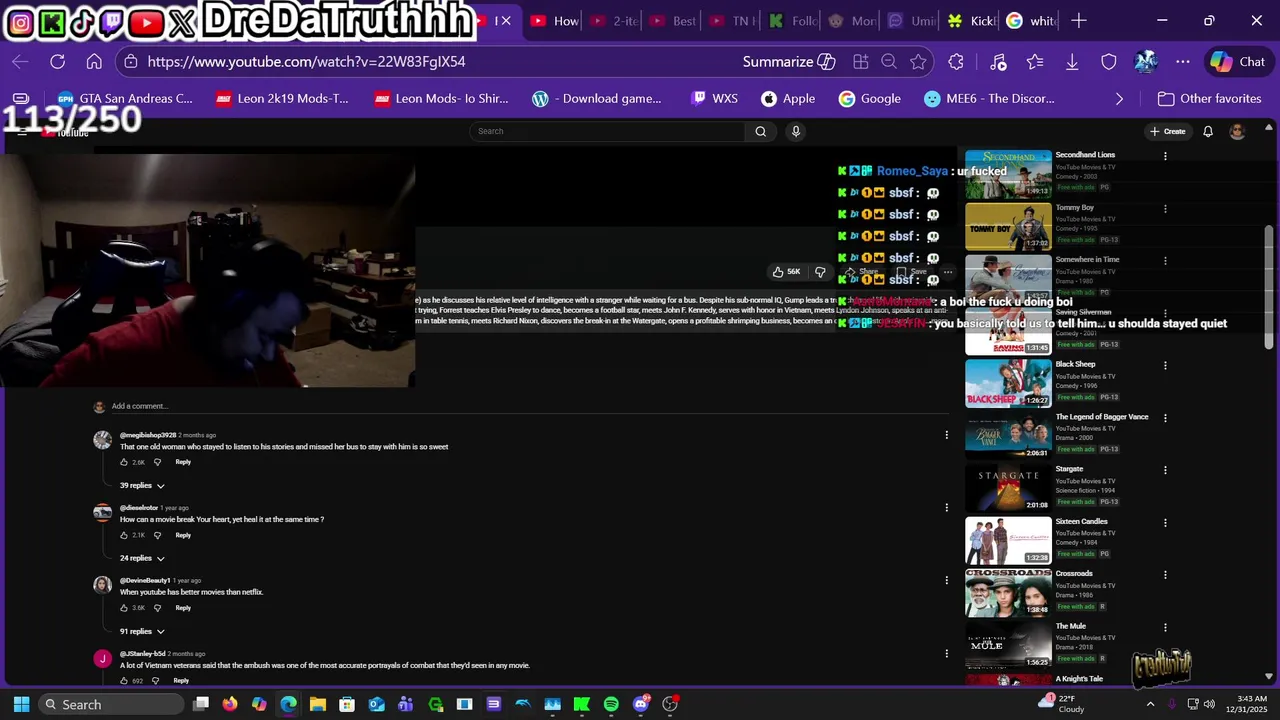
Task: Dislike the video with thumbs-down button
Action: 820,272
